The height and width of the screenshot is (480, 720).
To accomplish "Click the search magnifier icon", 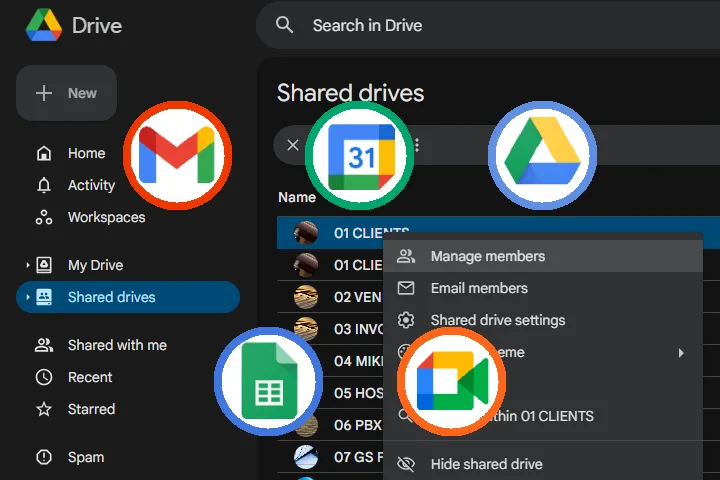I will [x=284, y=25].
